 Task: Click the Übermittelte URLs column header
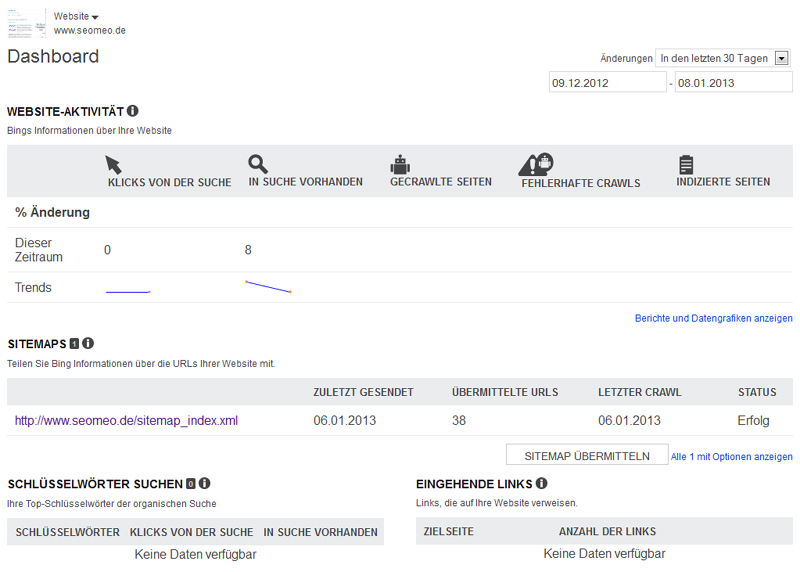pos(505,392)
